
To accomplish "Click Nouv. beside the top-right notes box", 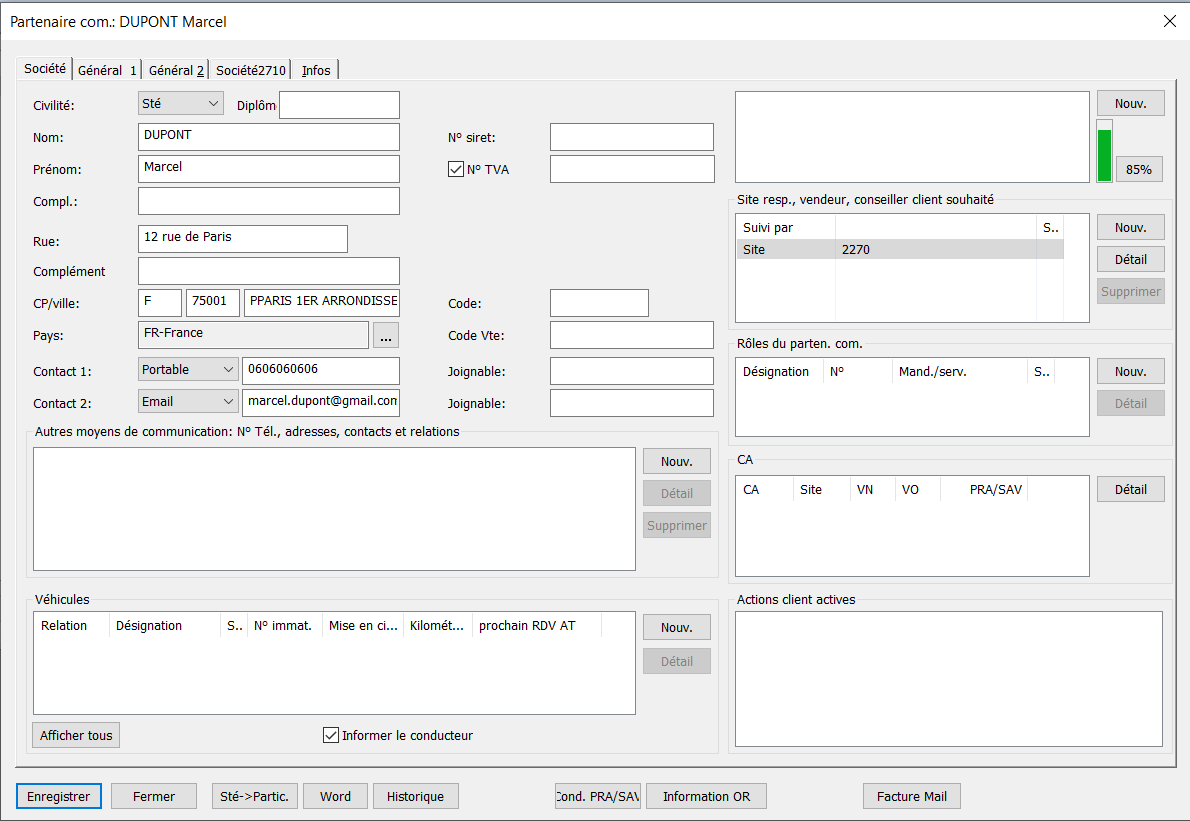I will pyautogui.click(x=1131, y=103).
